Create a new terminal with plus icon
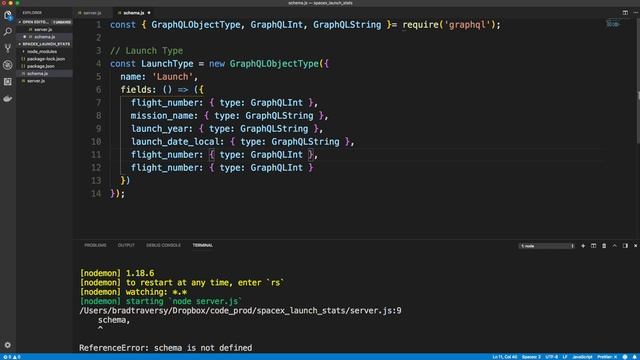The height and width of the screenshot is (360, 640). click(583, 246)
